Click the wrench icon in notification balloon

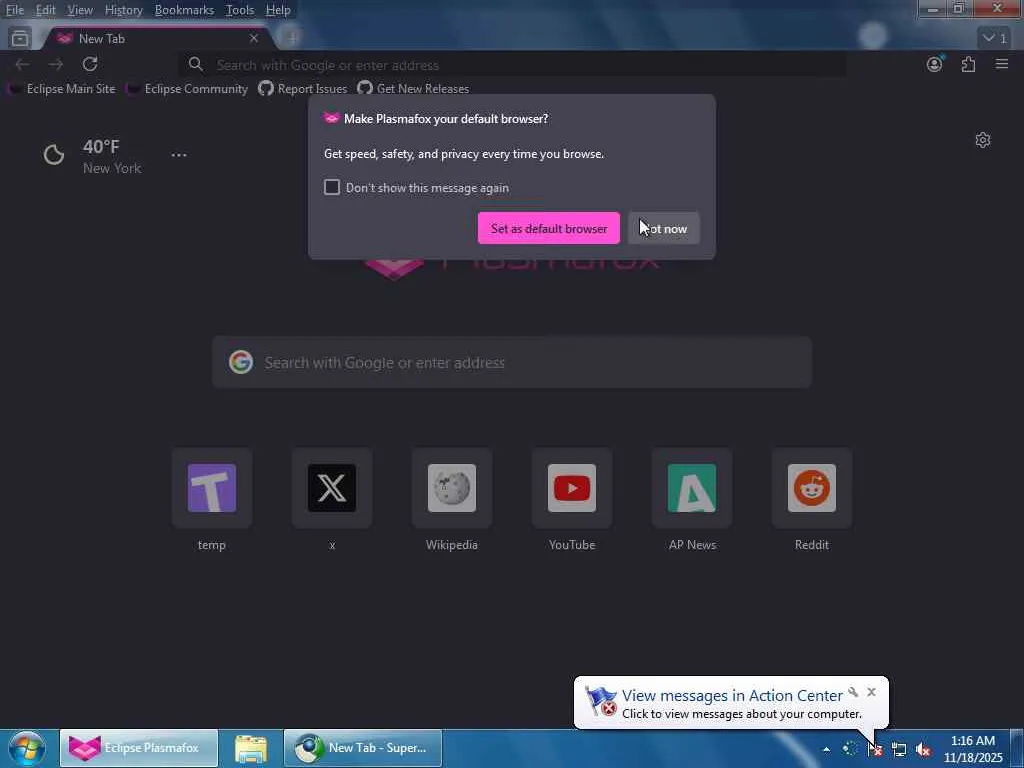pyautogui.click(x=853, y=692)
